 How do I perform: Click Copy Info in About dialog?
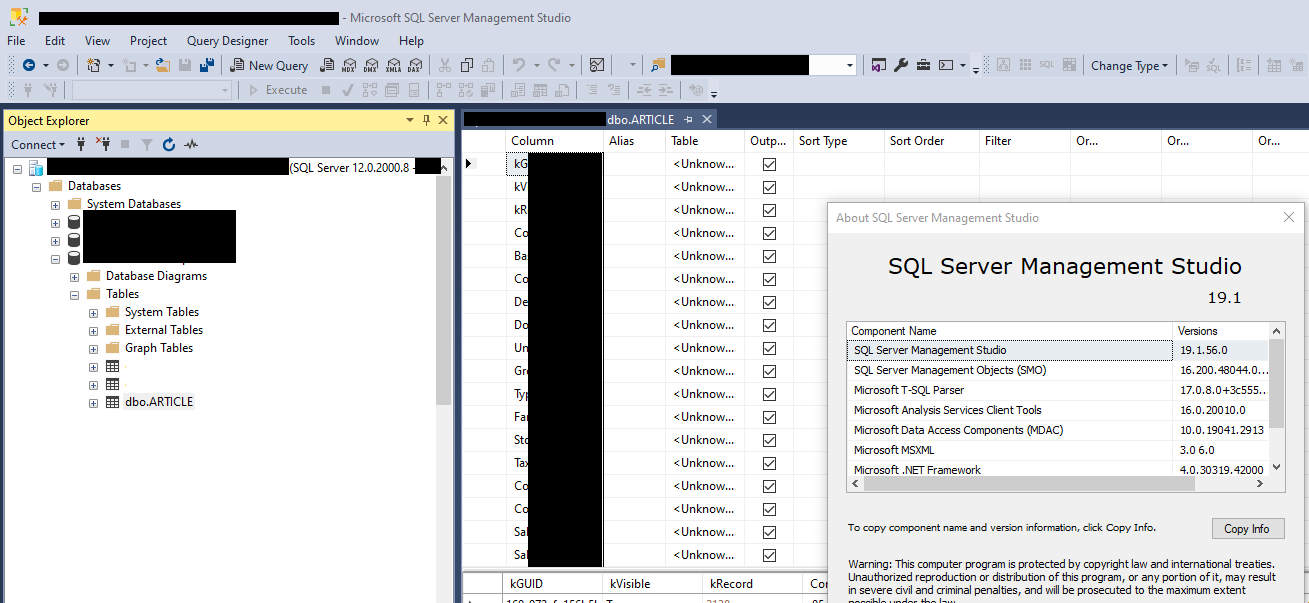pyautogui.click(x=1247, y=529)
